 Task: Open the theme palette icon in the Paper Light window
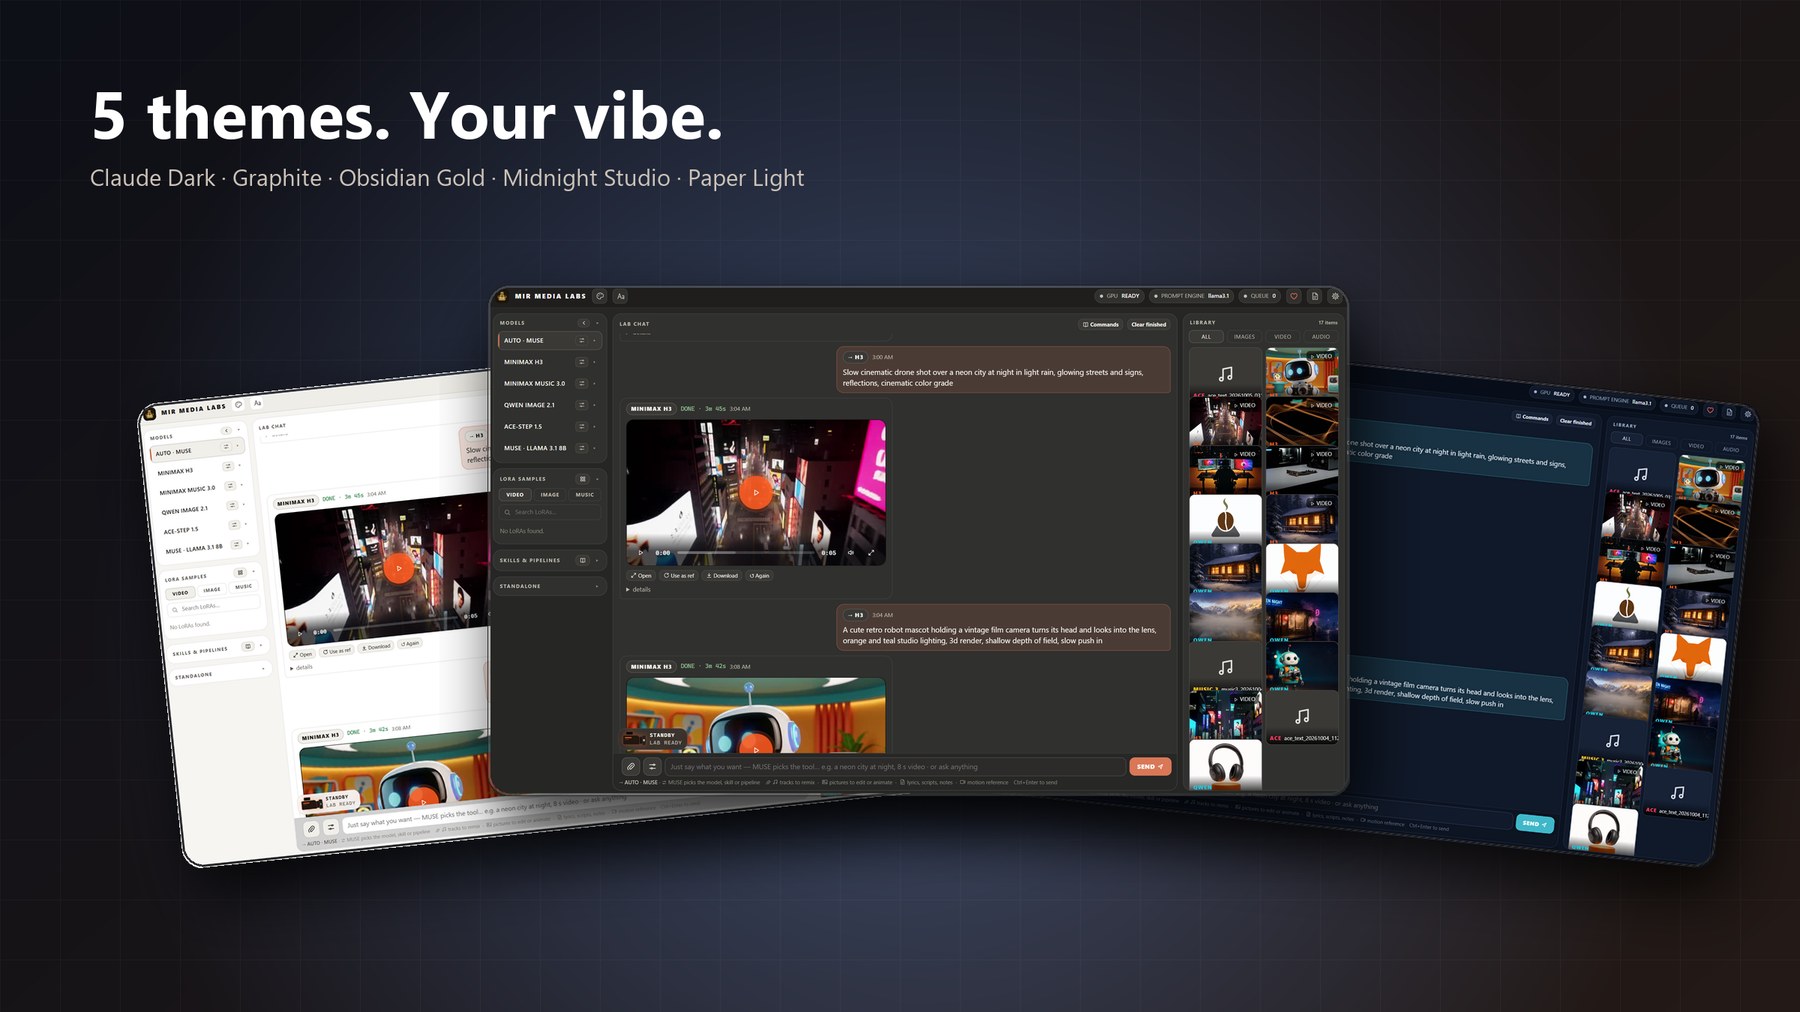[x=239, y=405]
